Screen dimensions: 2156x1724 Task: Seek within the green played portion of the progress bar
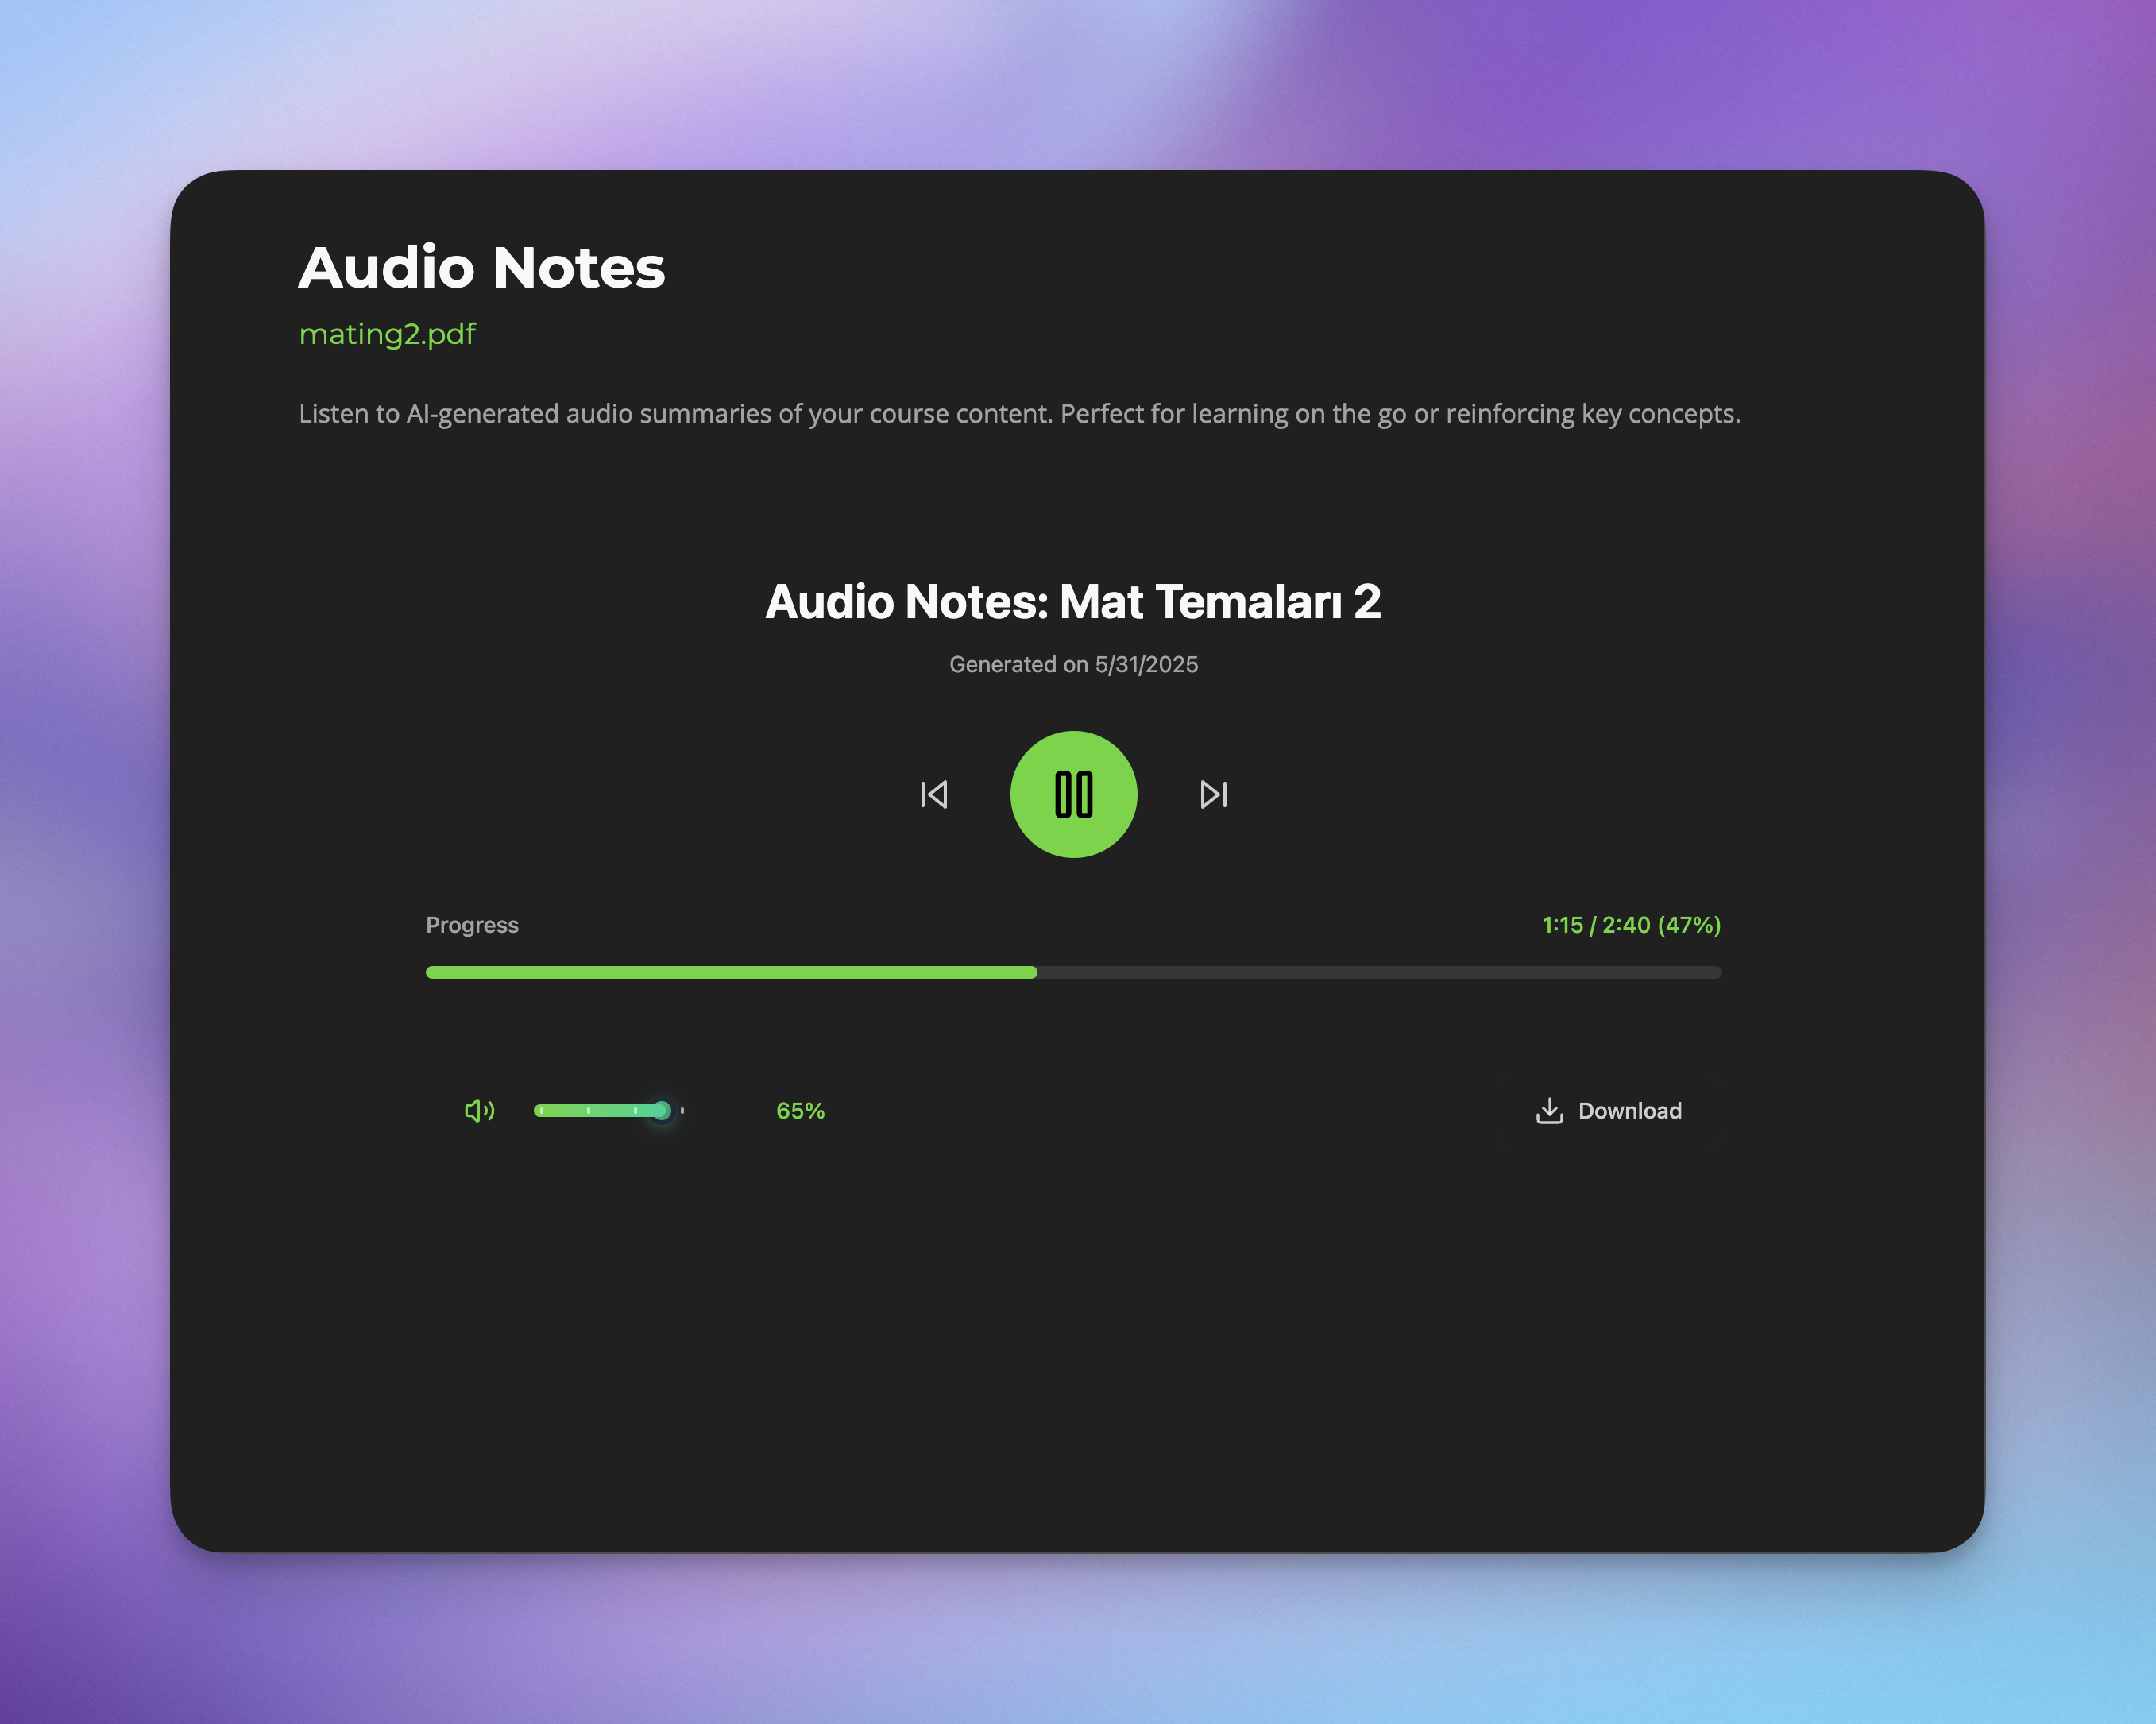(x=730, y=972)
